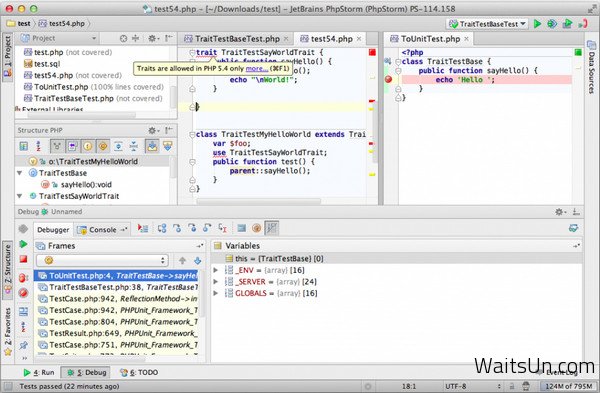
Task: Click Step Over icon in debugger toolbar
Action: click(162, 228)
